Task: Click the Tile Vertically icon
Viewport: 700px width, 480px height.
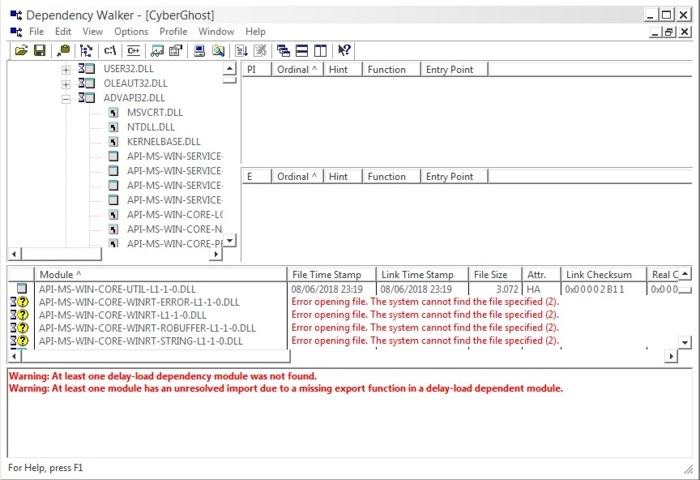Action: click(x=320, y=50)
